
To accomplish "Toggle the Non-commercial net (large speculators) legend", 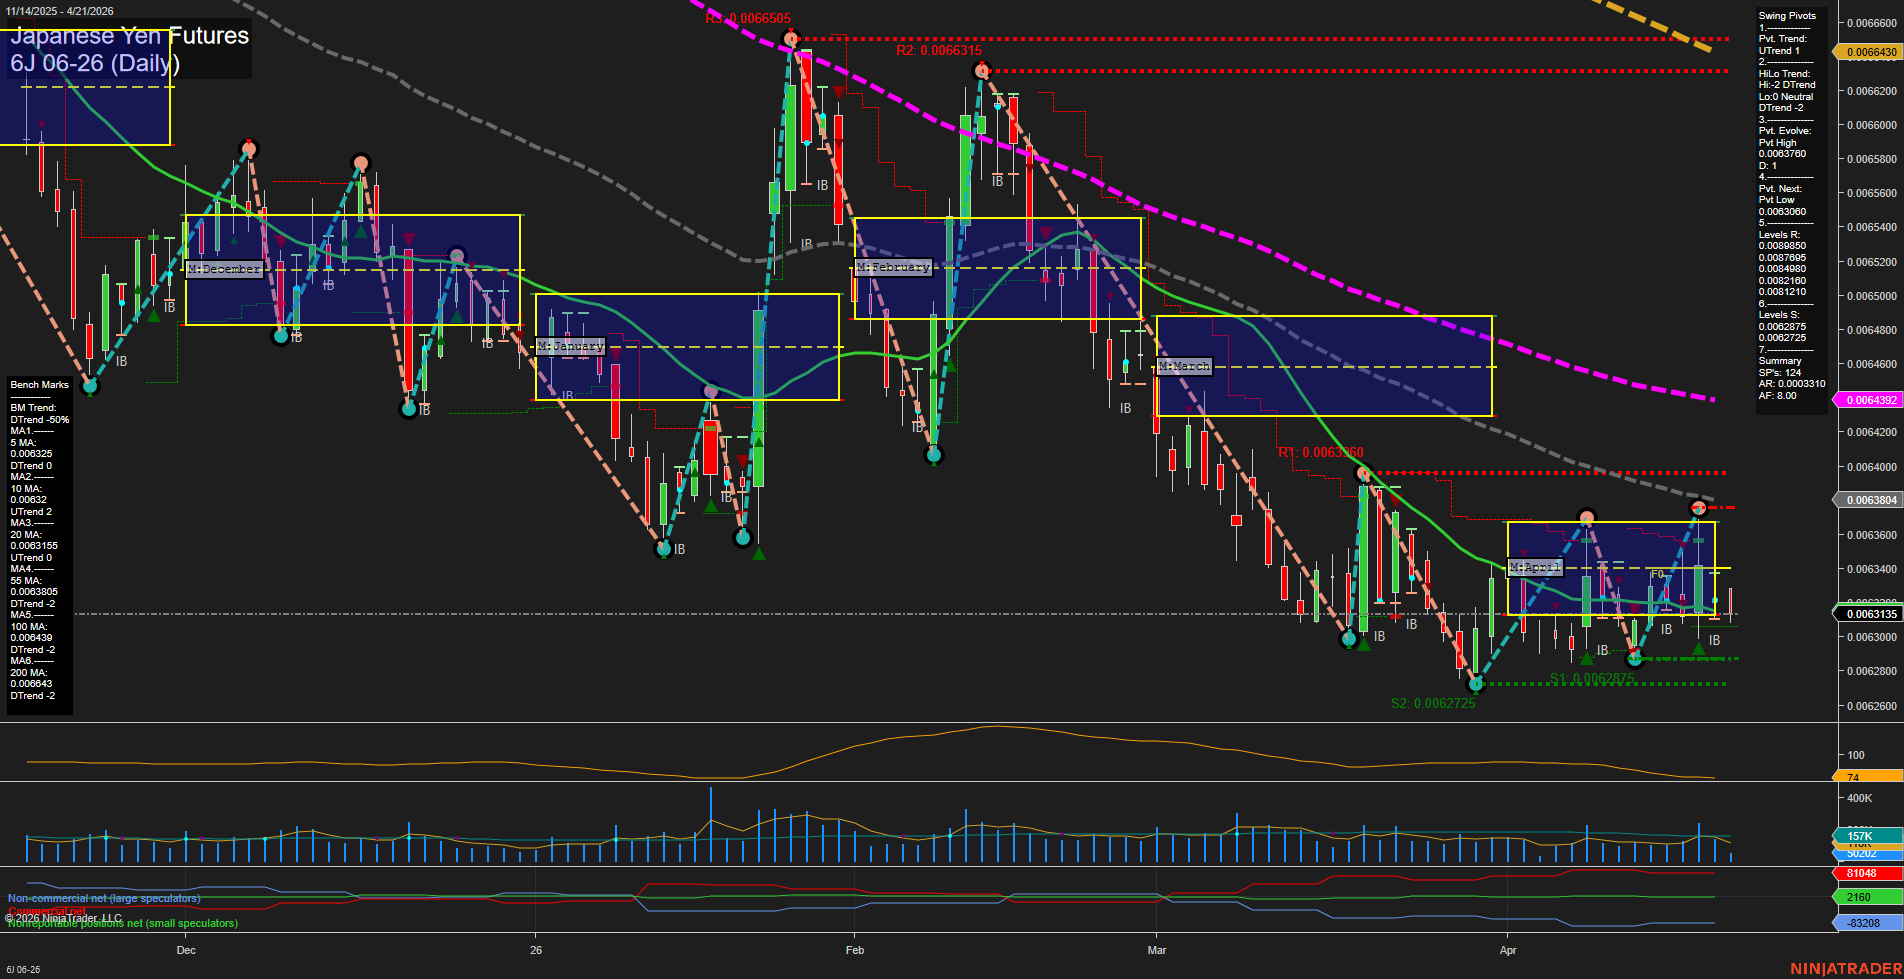I will click(x=103, y=897).
